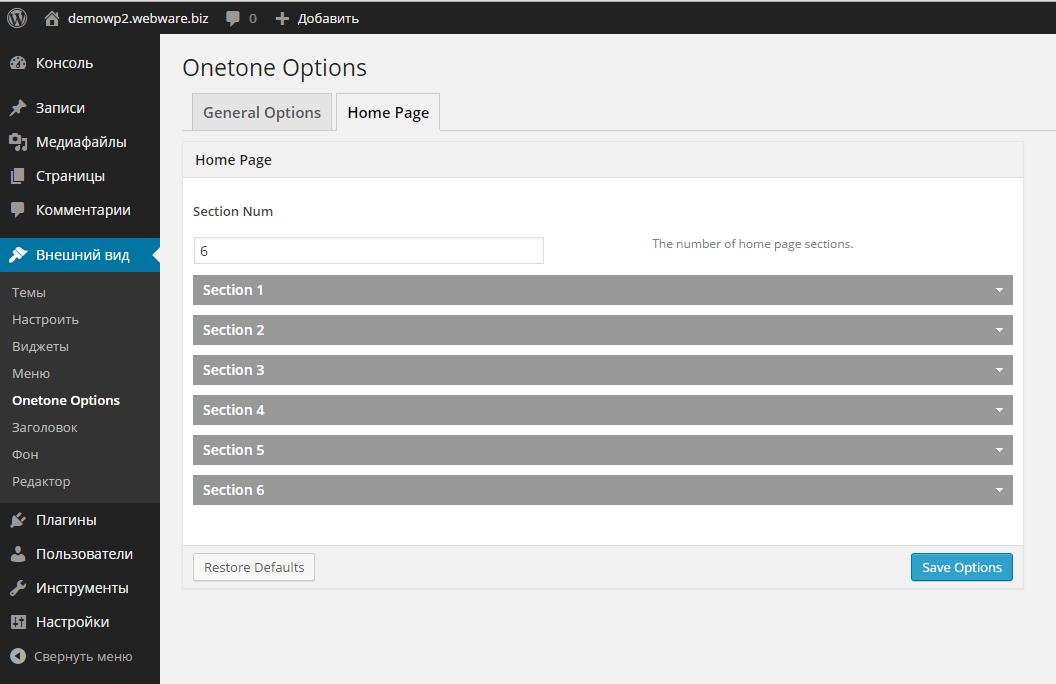Click the Restore Defaults button

[254, 567]
